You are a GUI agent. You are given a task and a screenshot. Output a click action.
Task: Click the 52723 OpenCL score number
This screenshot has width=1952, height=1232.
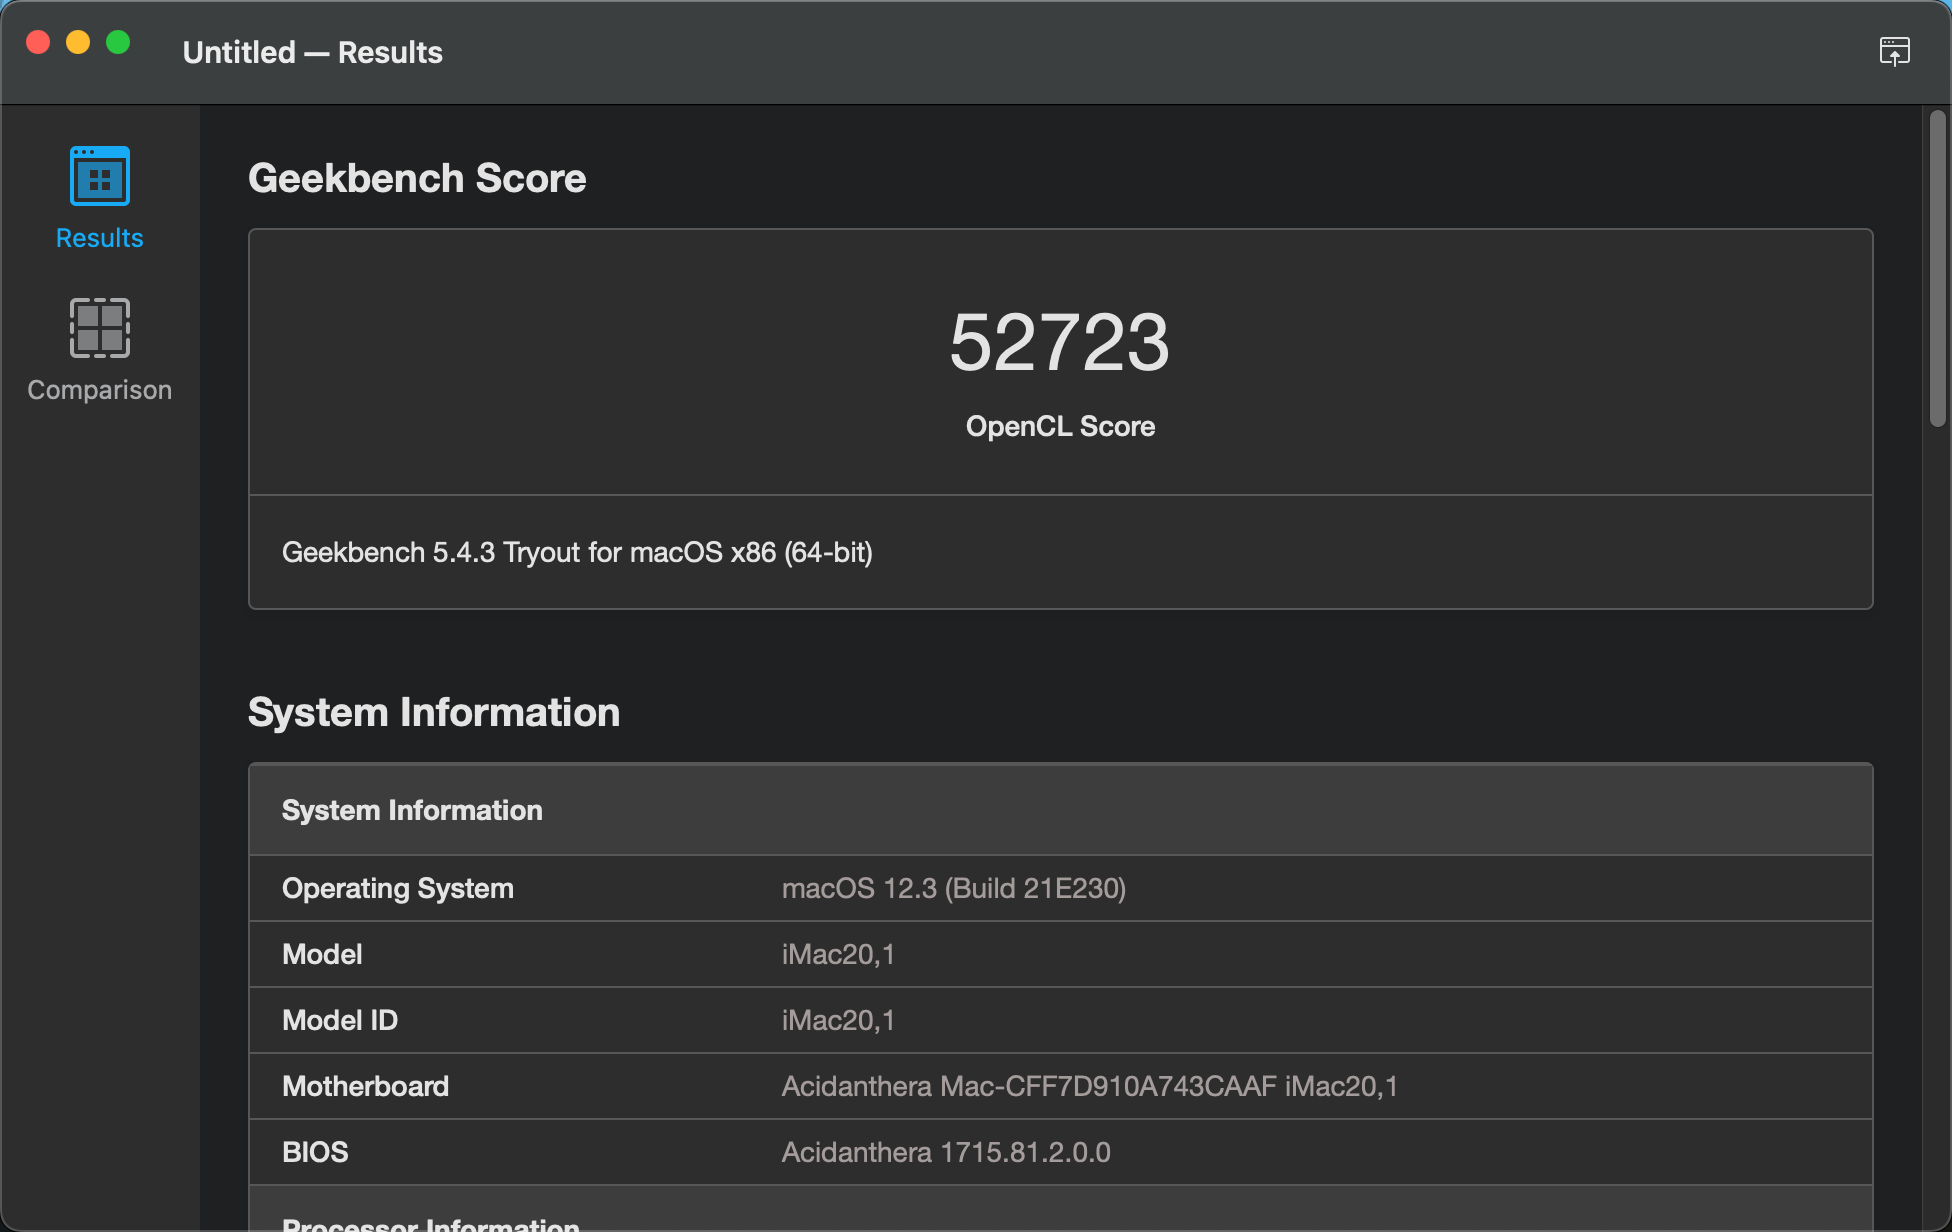[1059, 343]
